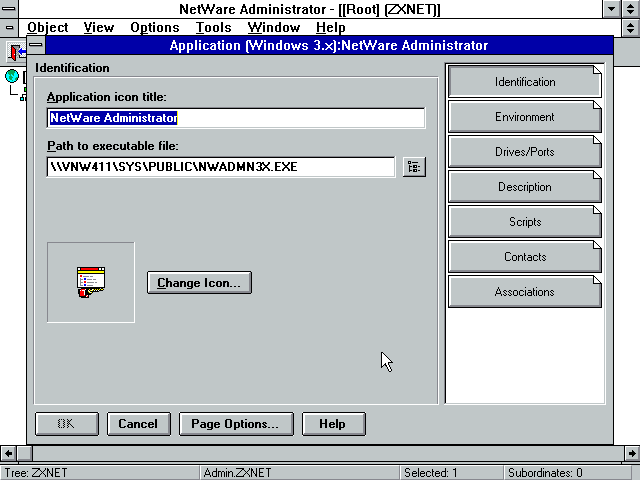Open the Identification page tab
The image size is (640, 480).
[x=524, y=82]
